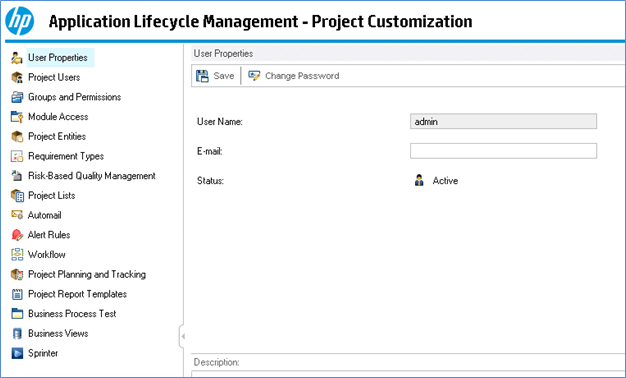Click the HP logo icon
This screenshot has height=378, width=626.
(20, 21)
